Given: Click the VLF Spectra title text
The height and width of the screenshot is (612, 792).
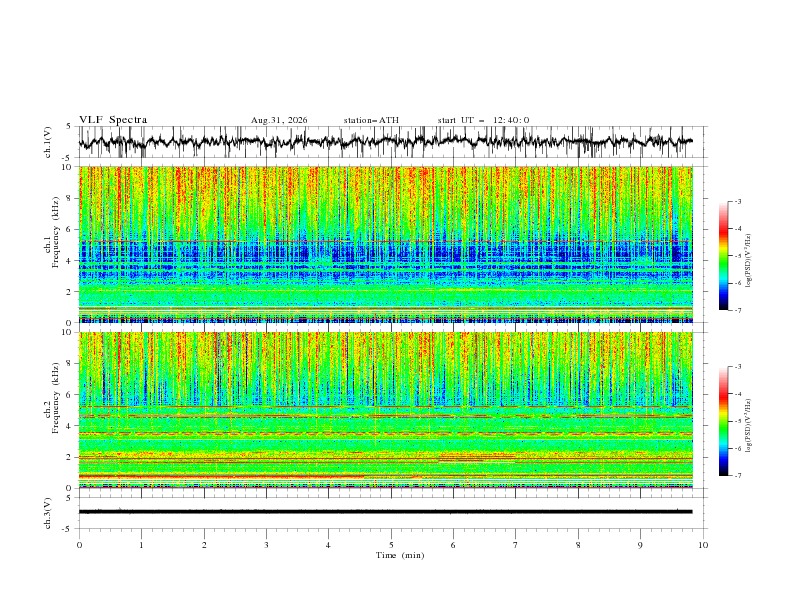Looking at the screenshot, I should (113, 120).
